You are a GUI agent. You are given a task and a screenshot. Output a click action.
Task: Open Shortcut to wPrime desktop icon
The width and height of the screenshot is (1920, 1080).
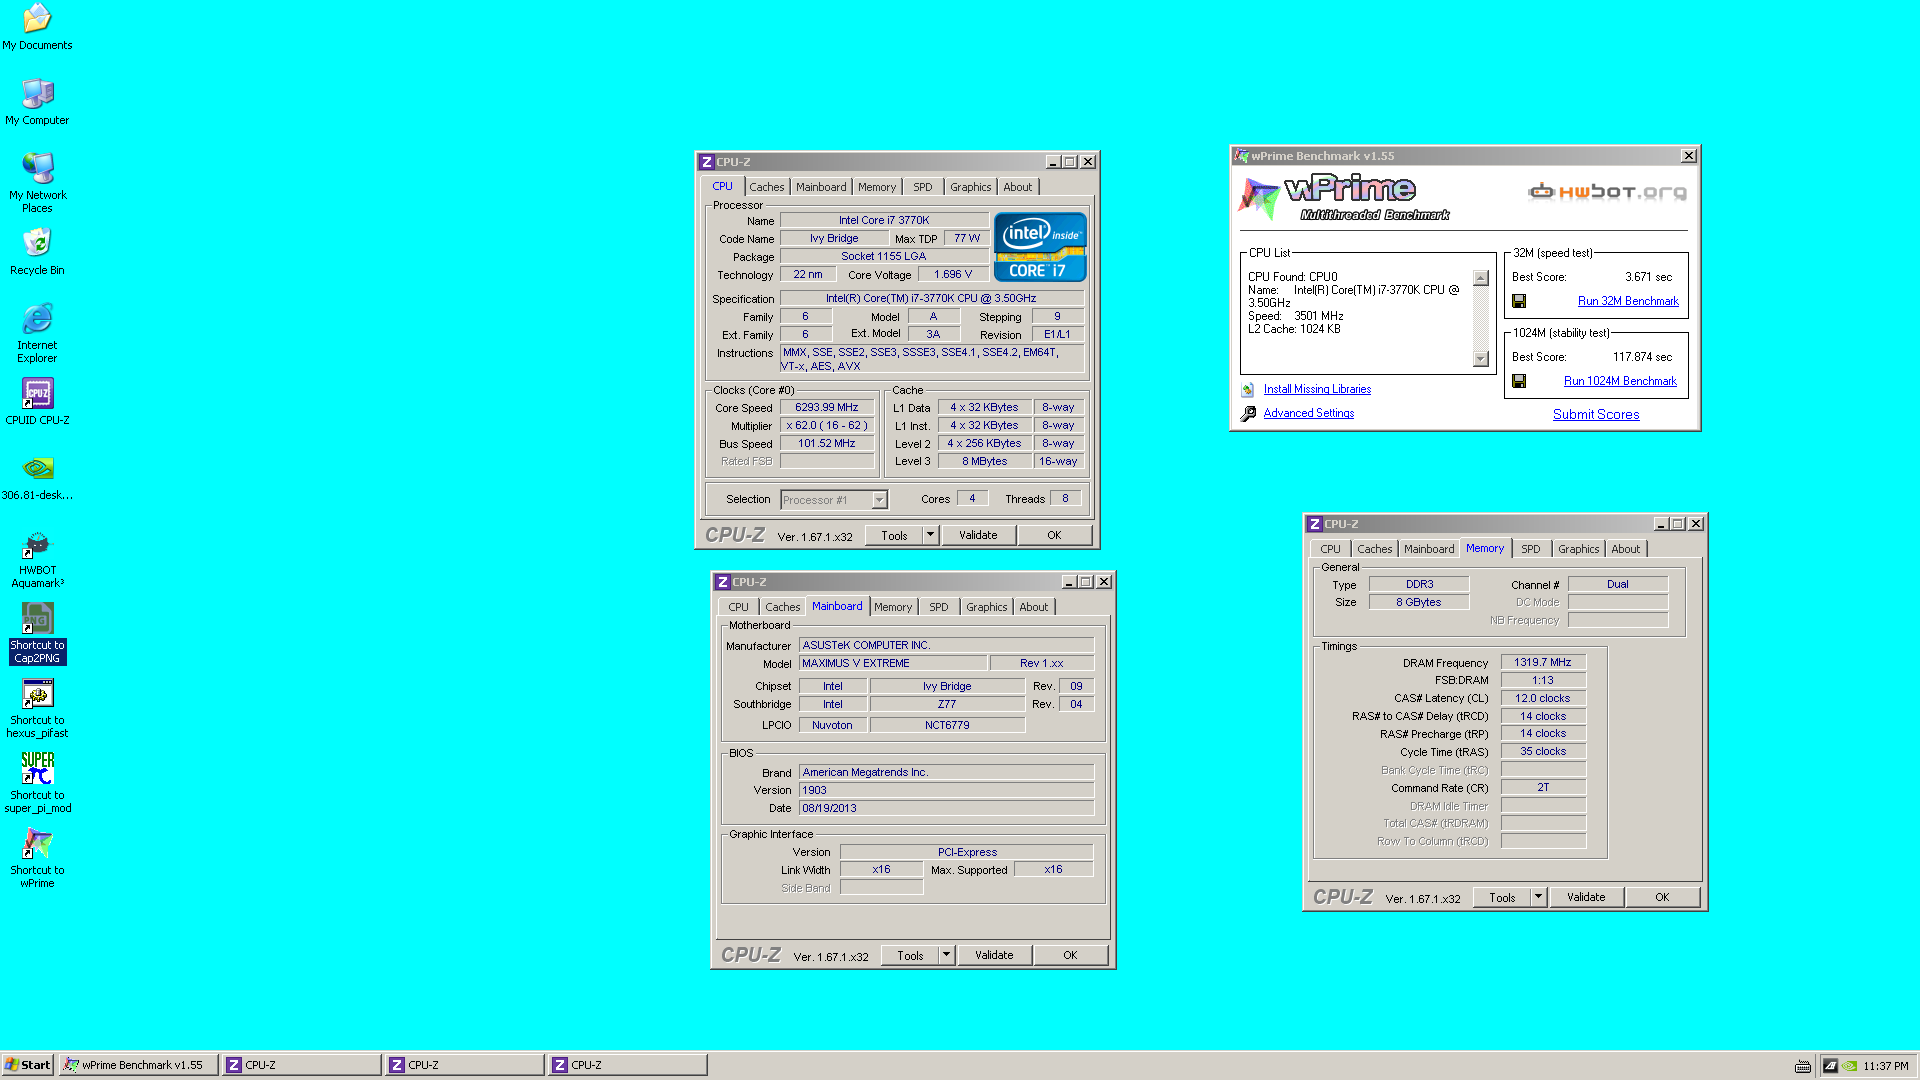click(37, 858)
